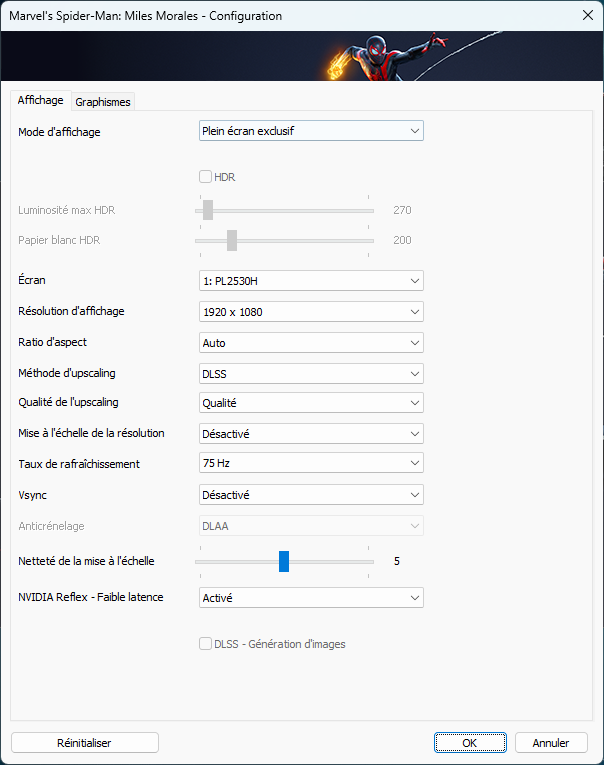
Task: Toggle DLSS Génération d'images checkbox
Action: pos(205,644)
